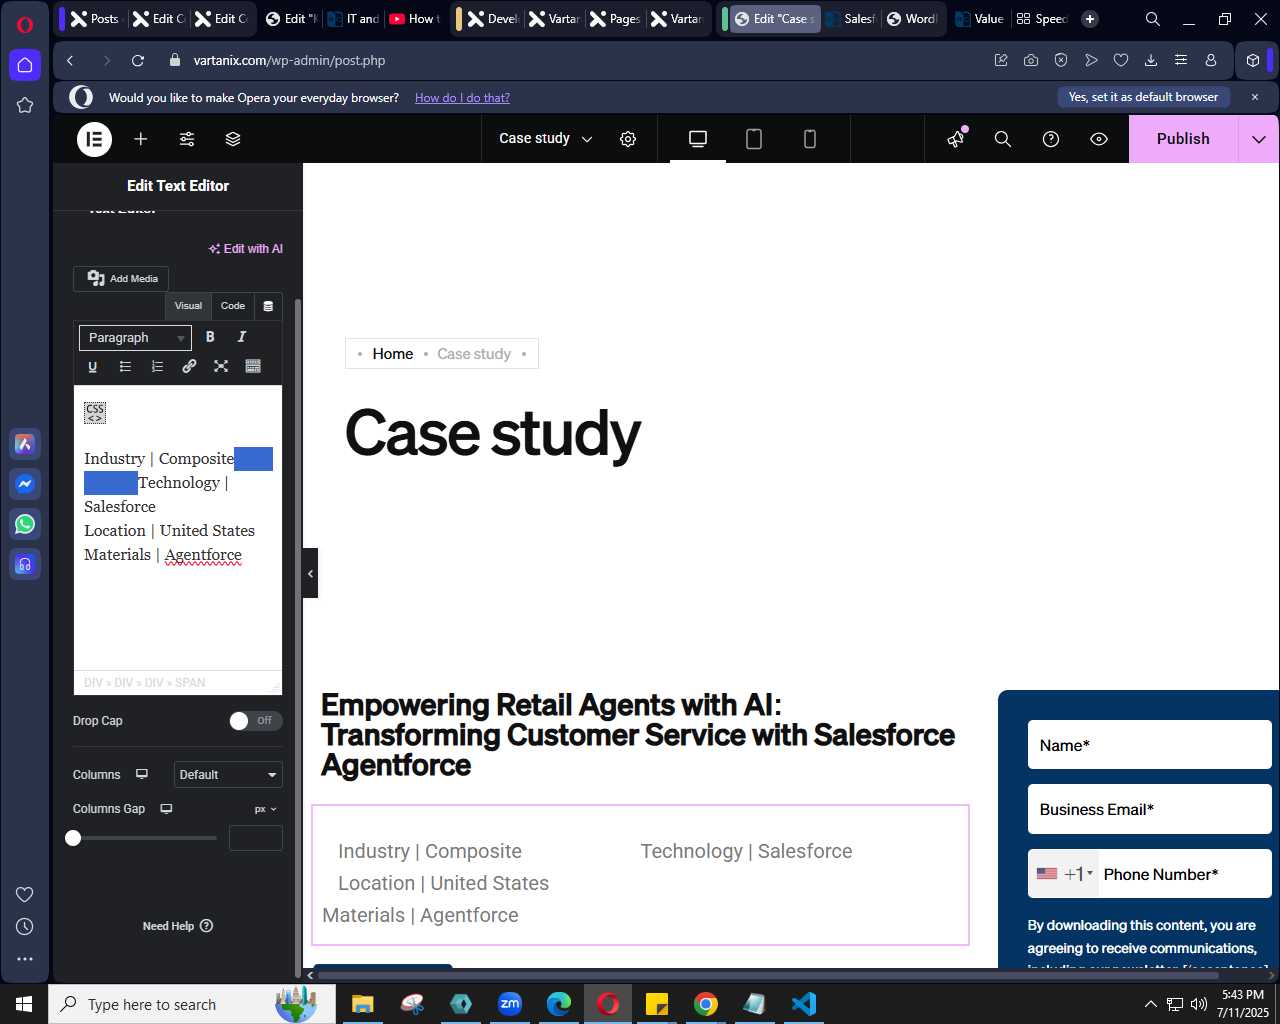Click Add Media button

[x=122, y=279]
